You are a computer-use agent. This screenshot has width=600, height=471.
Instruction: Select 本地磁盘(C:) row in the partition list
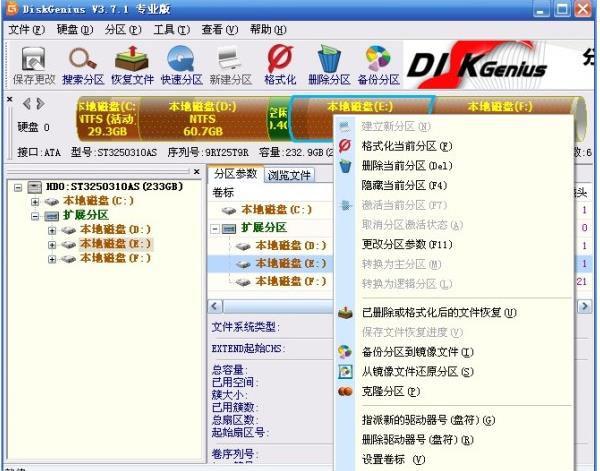pos(271,210)
